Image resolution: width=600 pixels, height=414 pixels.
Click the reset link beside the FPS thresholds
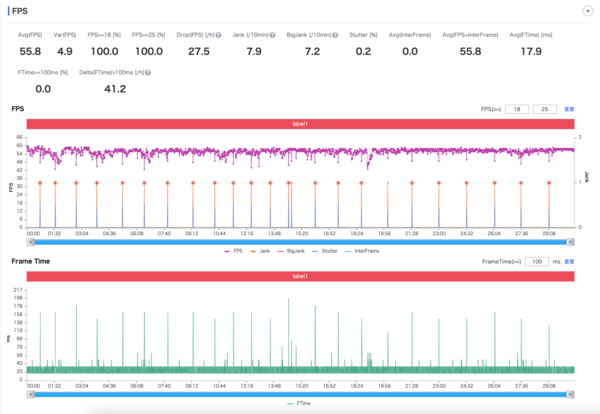point(569,109)
